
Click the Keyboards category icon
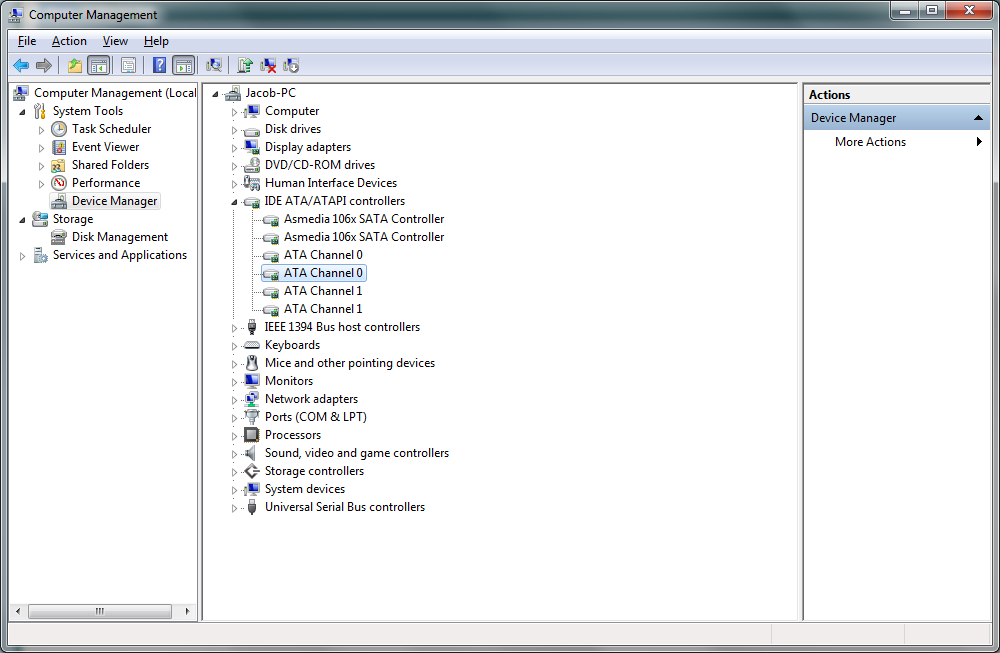point(252,345)
